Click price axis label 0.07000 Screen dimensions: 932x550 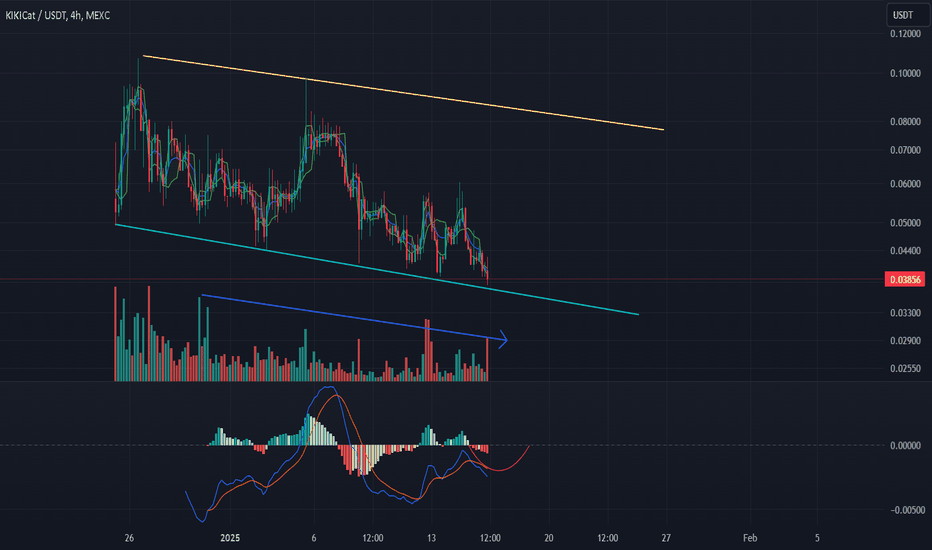click(905, 150)
